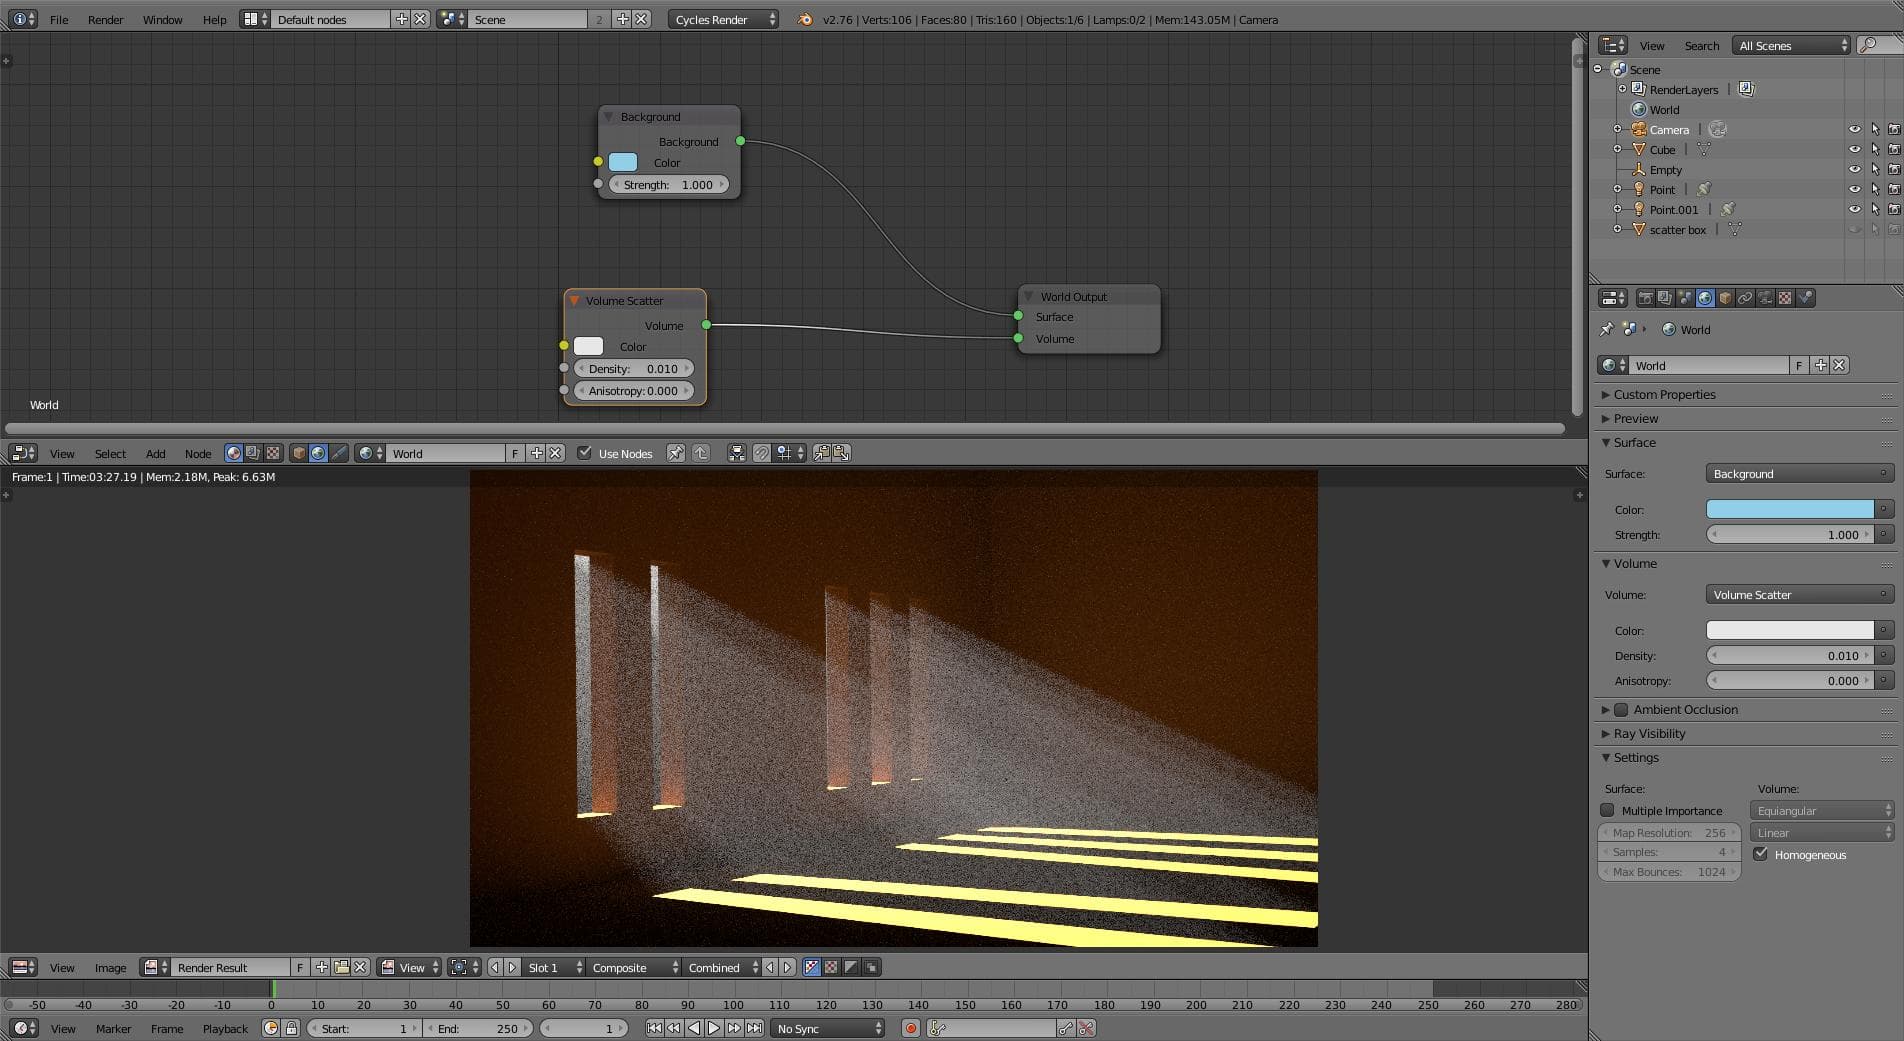Expand the Ray Visibility panel
The image size is (1904, 1041).
coord(1649,734)
